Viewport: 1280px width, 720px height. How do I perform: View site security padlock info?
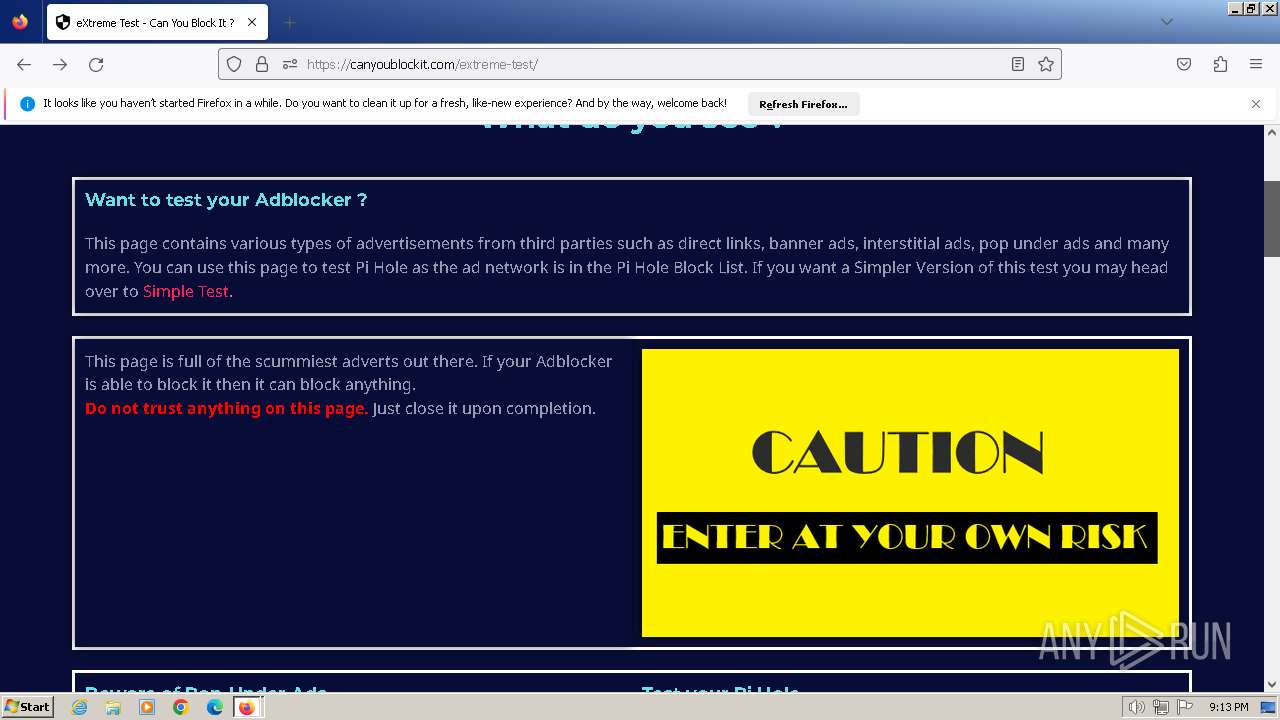262,64
